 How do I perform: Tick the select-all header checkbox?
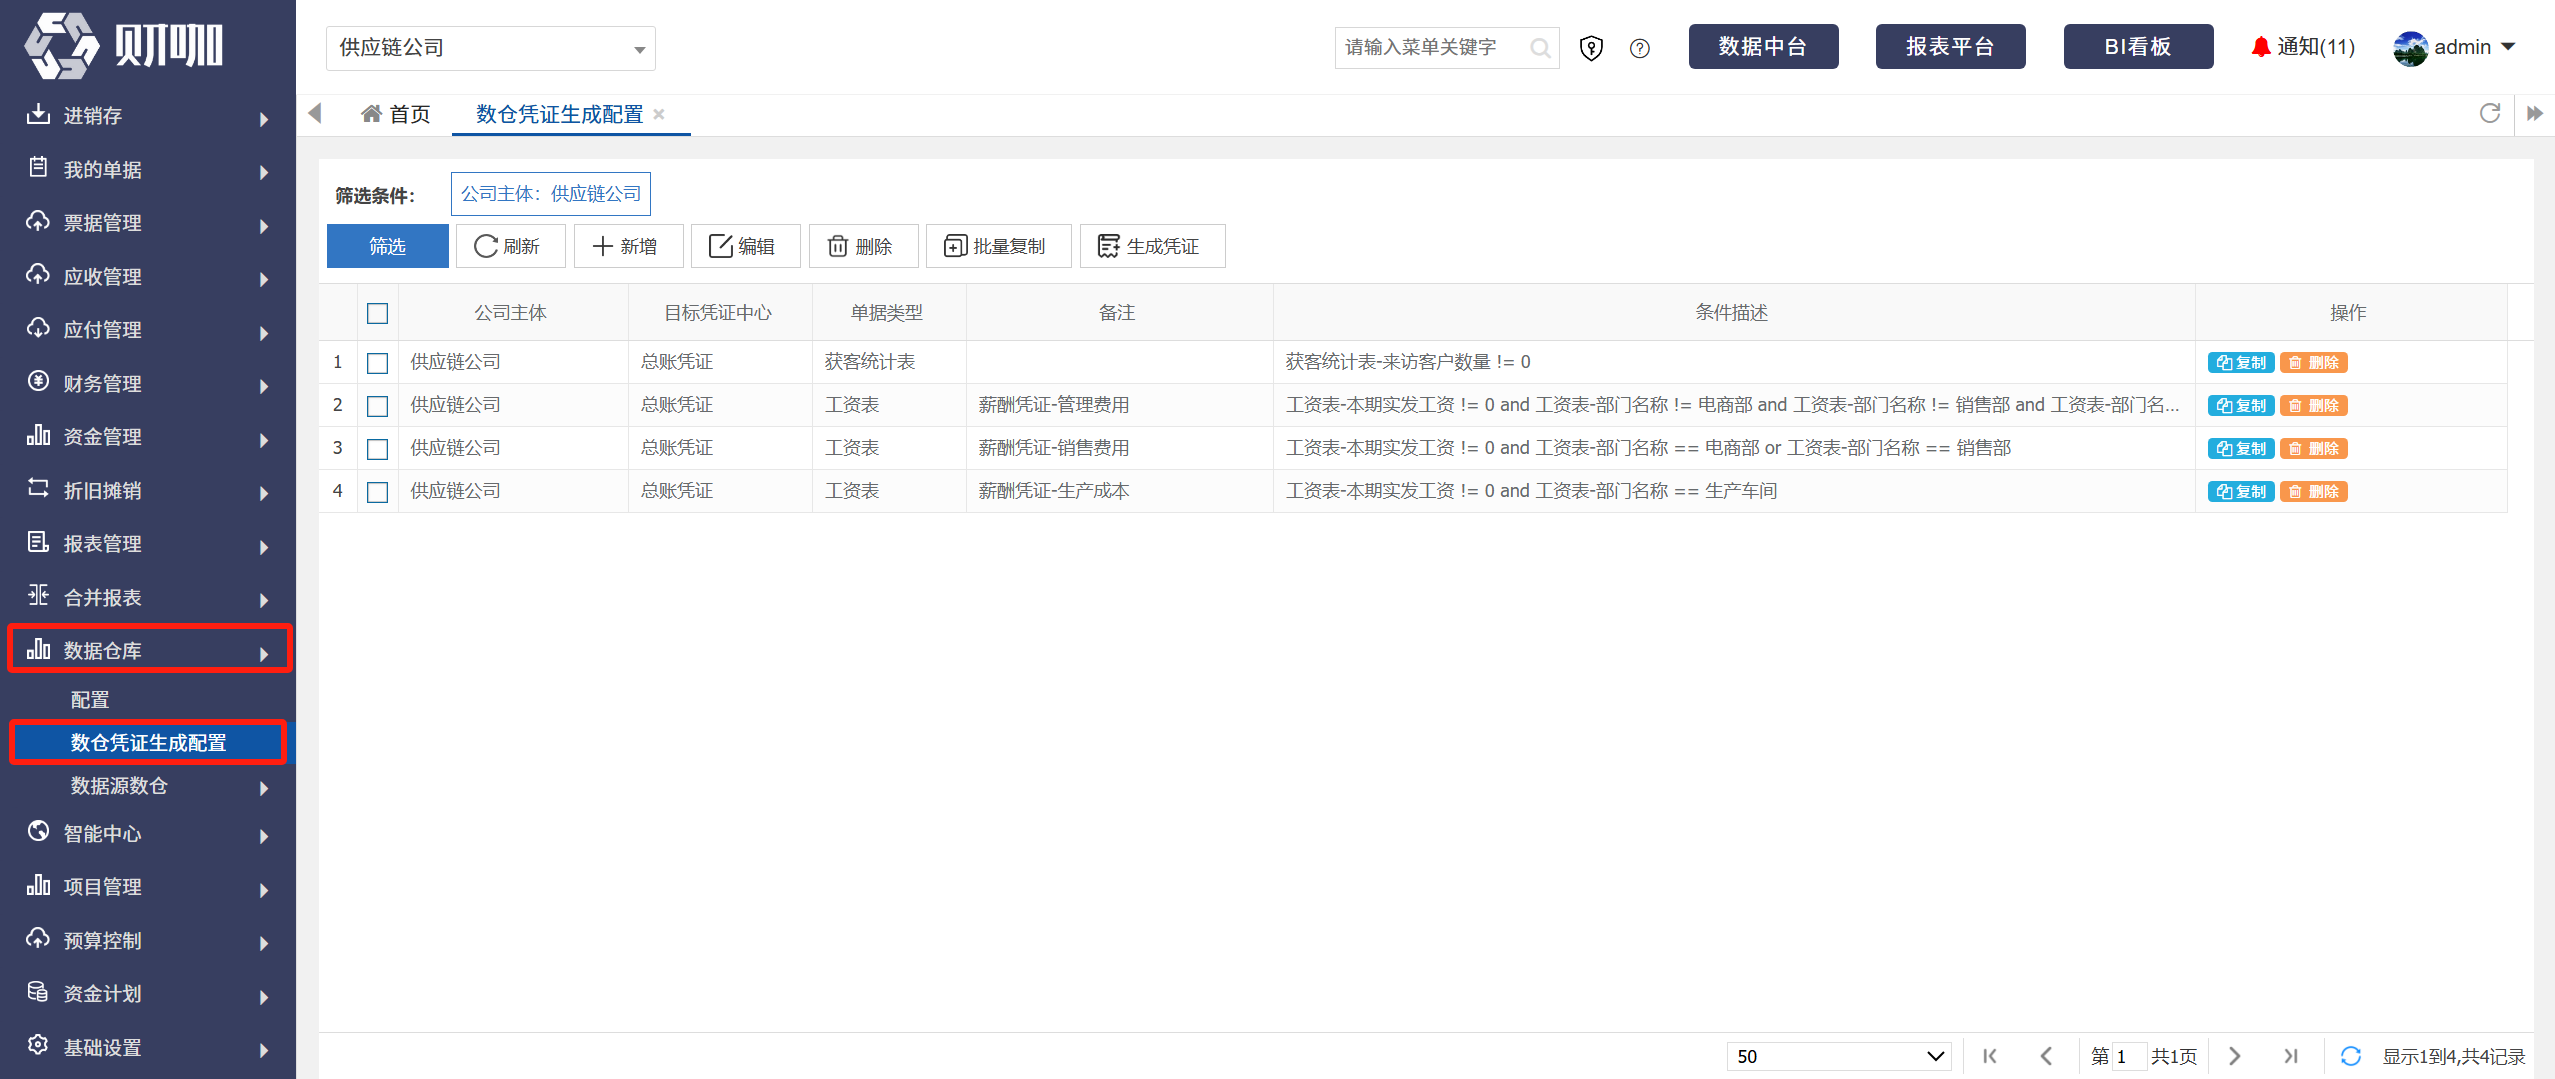pos(377,313)
